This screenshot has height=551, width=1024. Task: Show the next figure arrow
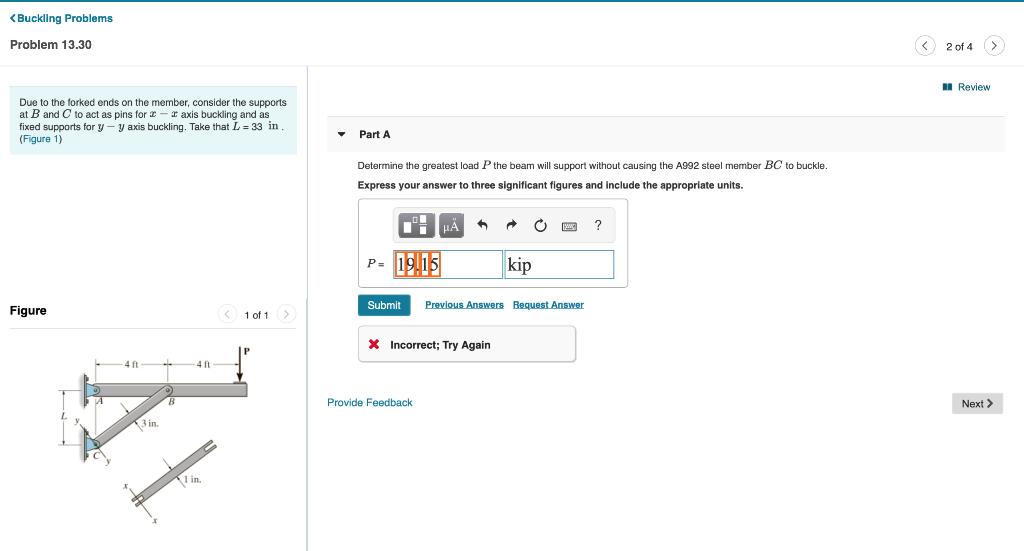[286, 314]
